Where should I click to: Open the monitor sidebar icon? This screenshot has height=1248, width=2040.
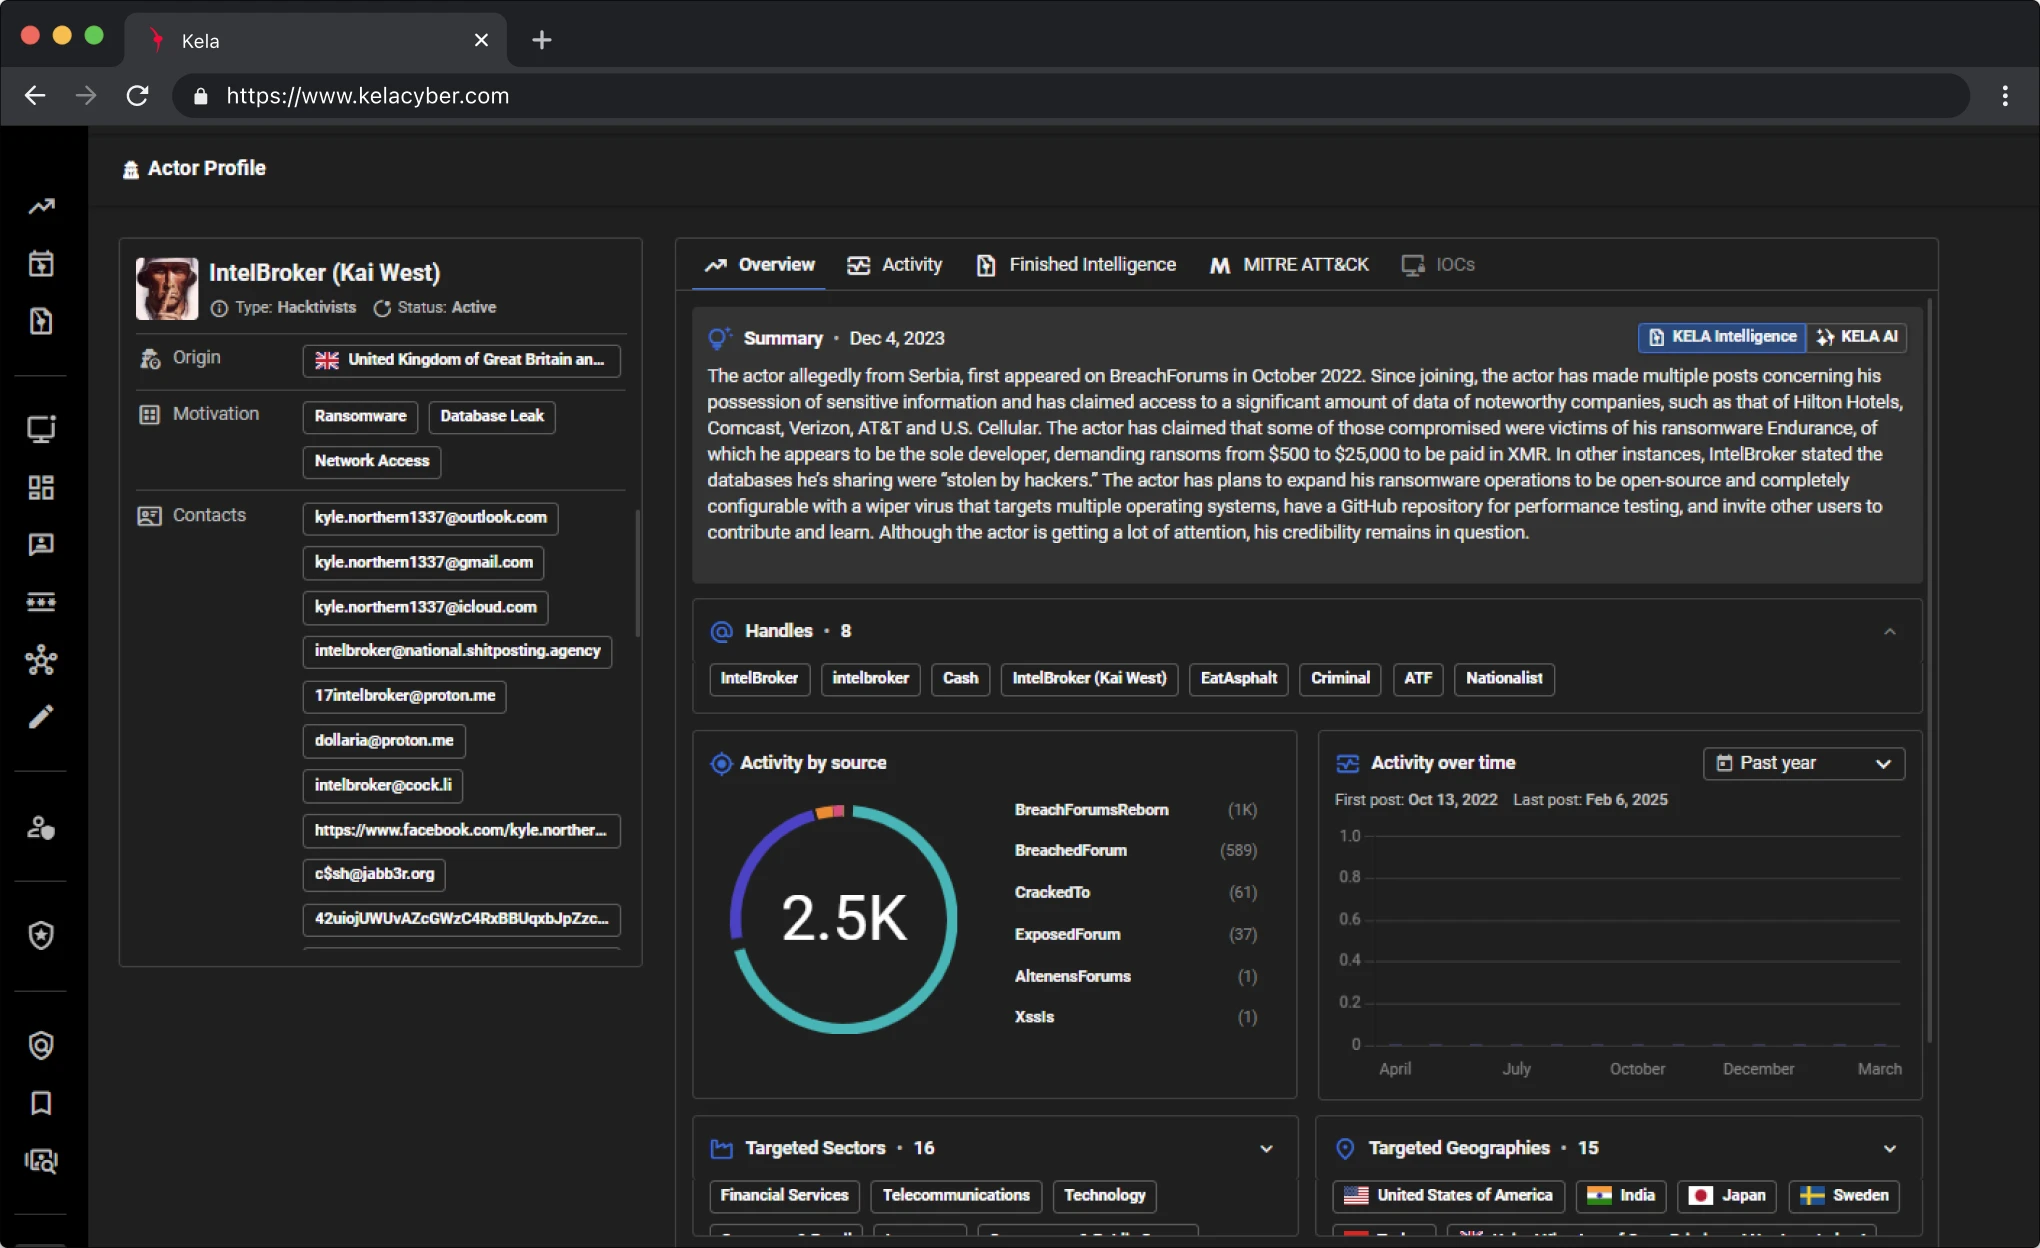(41, 429)
